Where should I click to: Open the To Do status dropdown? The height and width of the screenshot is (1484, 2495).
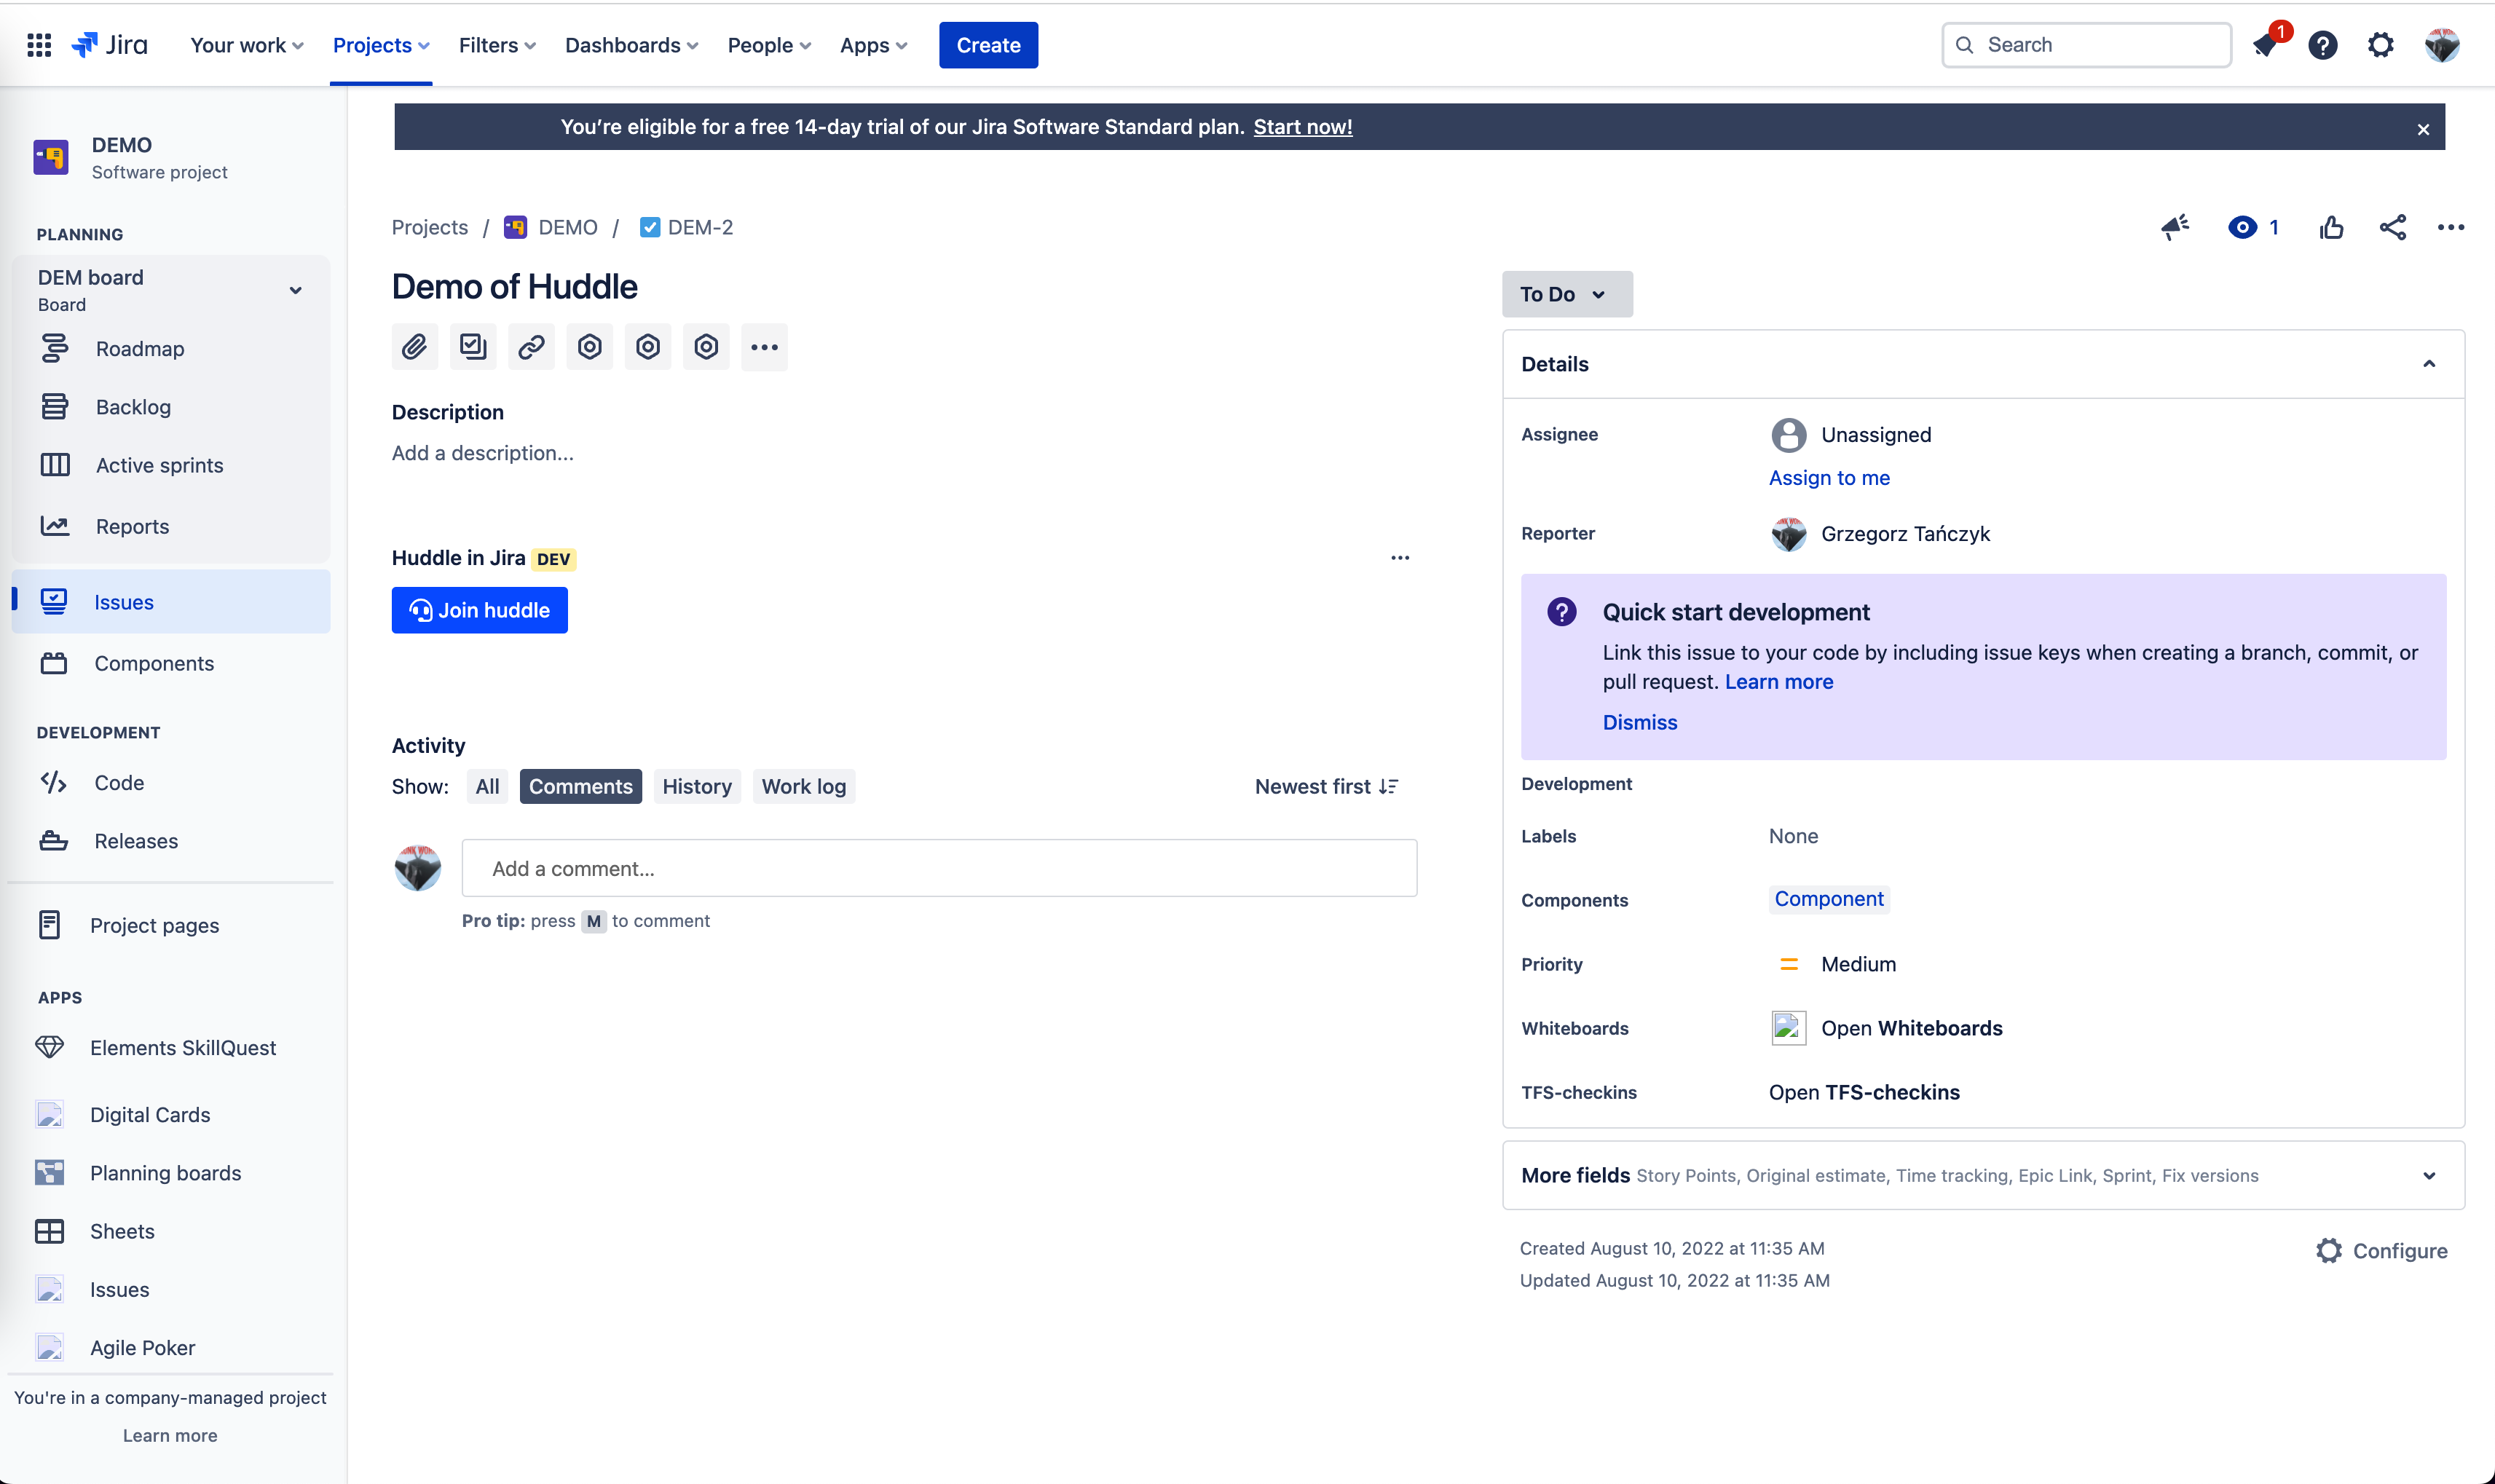[x=1566, y=294]
